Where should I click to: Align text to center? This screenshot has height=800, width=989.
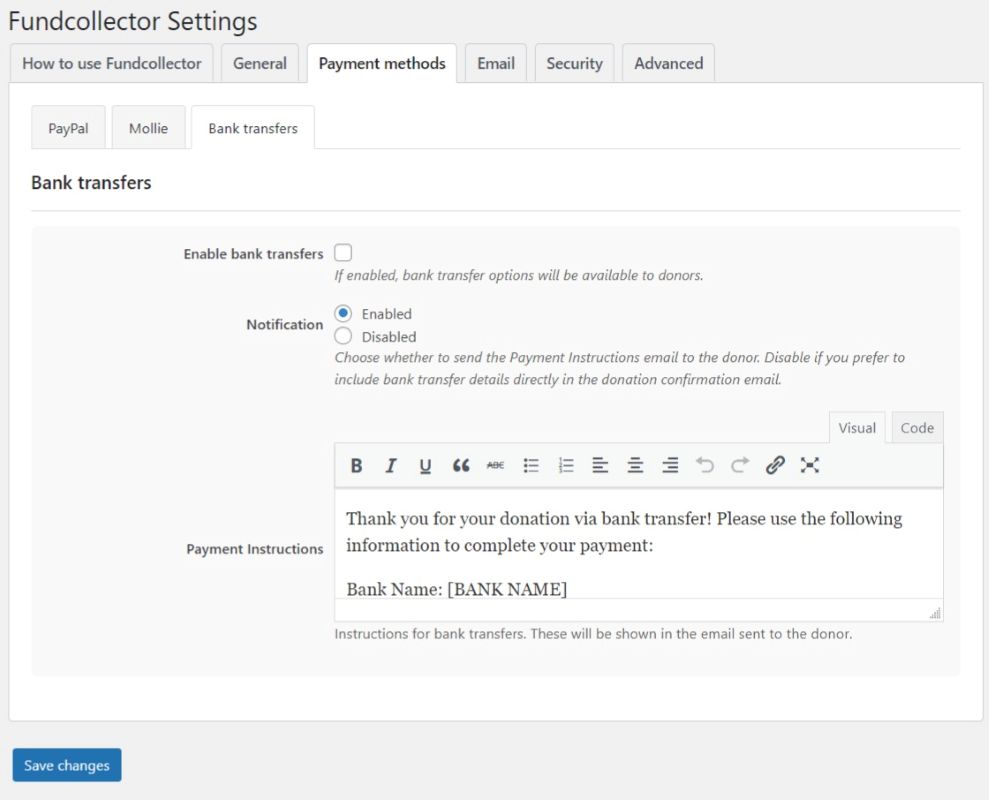[x=636, y=465]
